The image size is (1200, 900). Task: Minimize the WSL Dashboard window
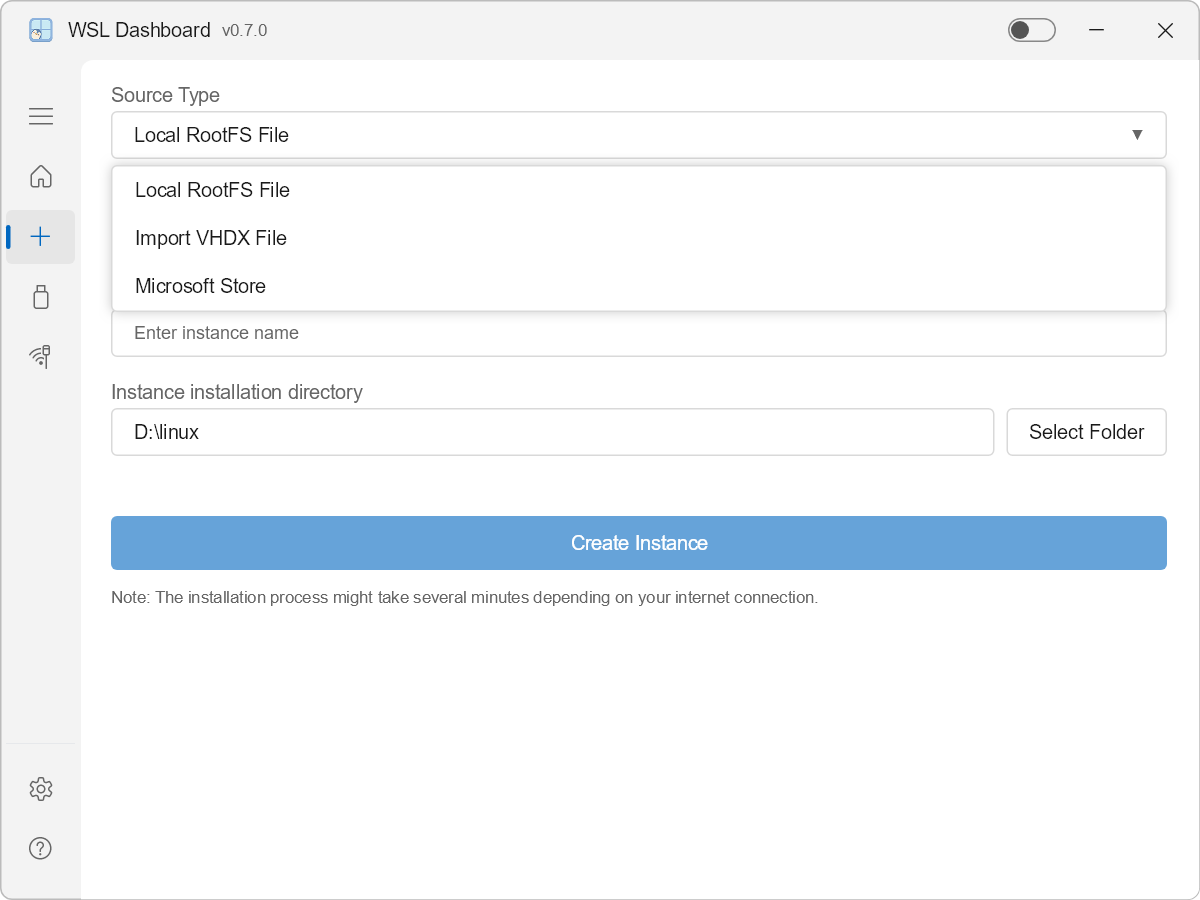[1096, 30]
